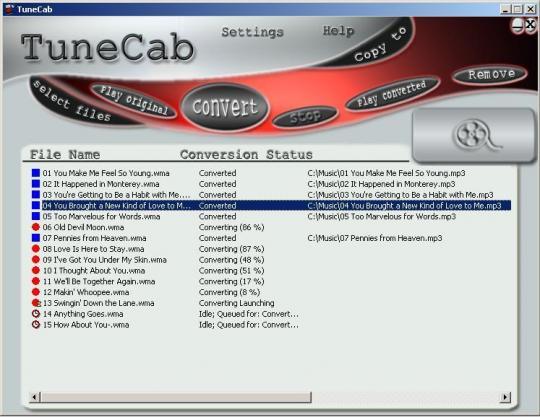Screen dimensions: 540x417
Task: Select file 02 It Happened in Monterey.wma
Action: tap(101, 184)
